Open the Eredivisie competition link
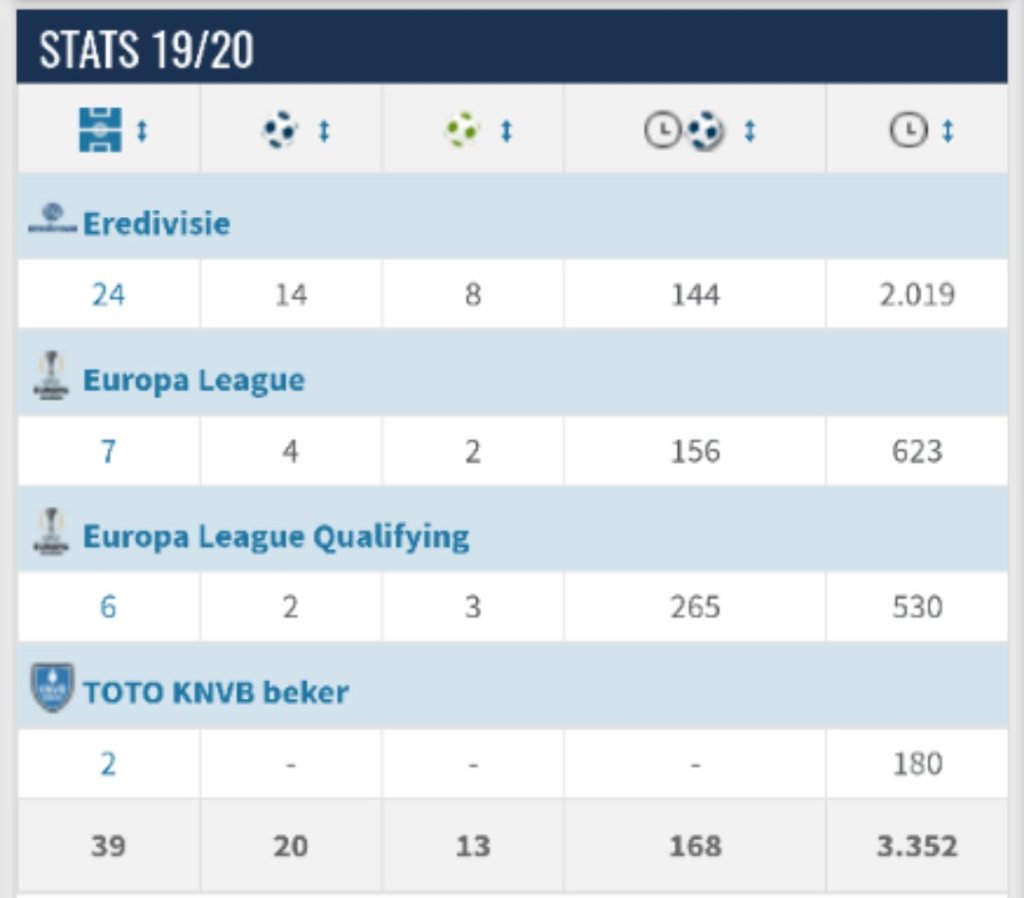 click(156, 222)
